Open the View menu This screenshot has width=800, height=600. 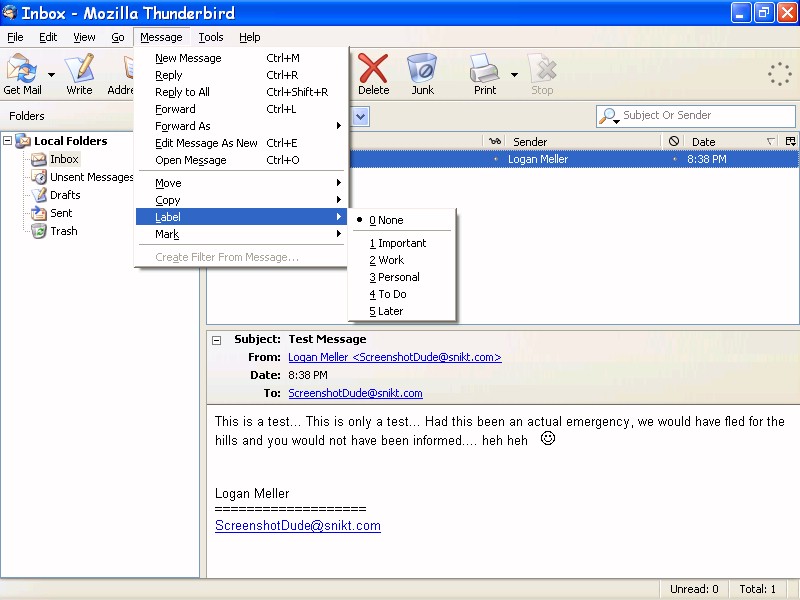click(84, 37)
